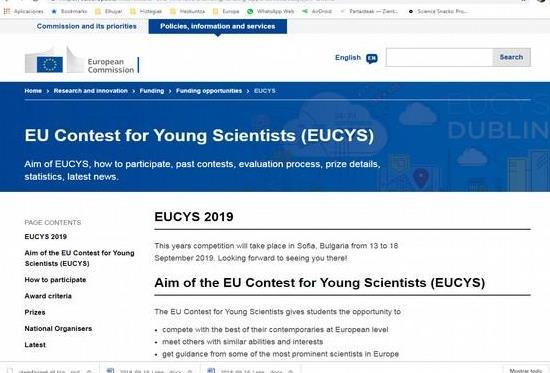Click Mostrar todo in downloads bar

point(525,371)
